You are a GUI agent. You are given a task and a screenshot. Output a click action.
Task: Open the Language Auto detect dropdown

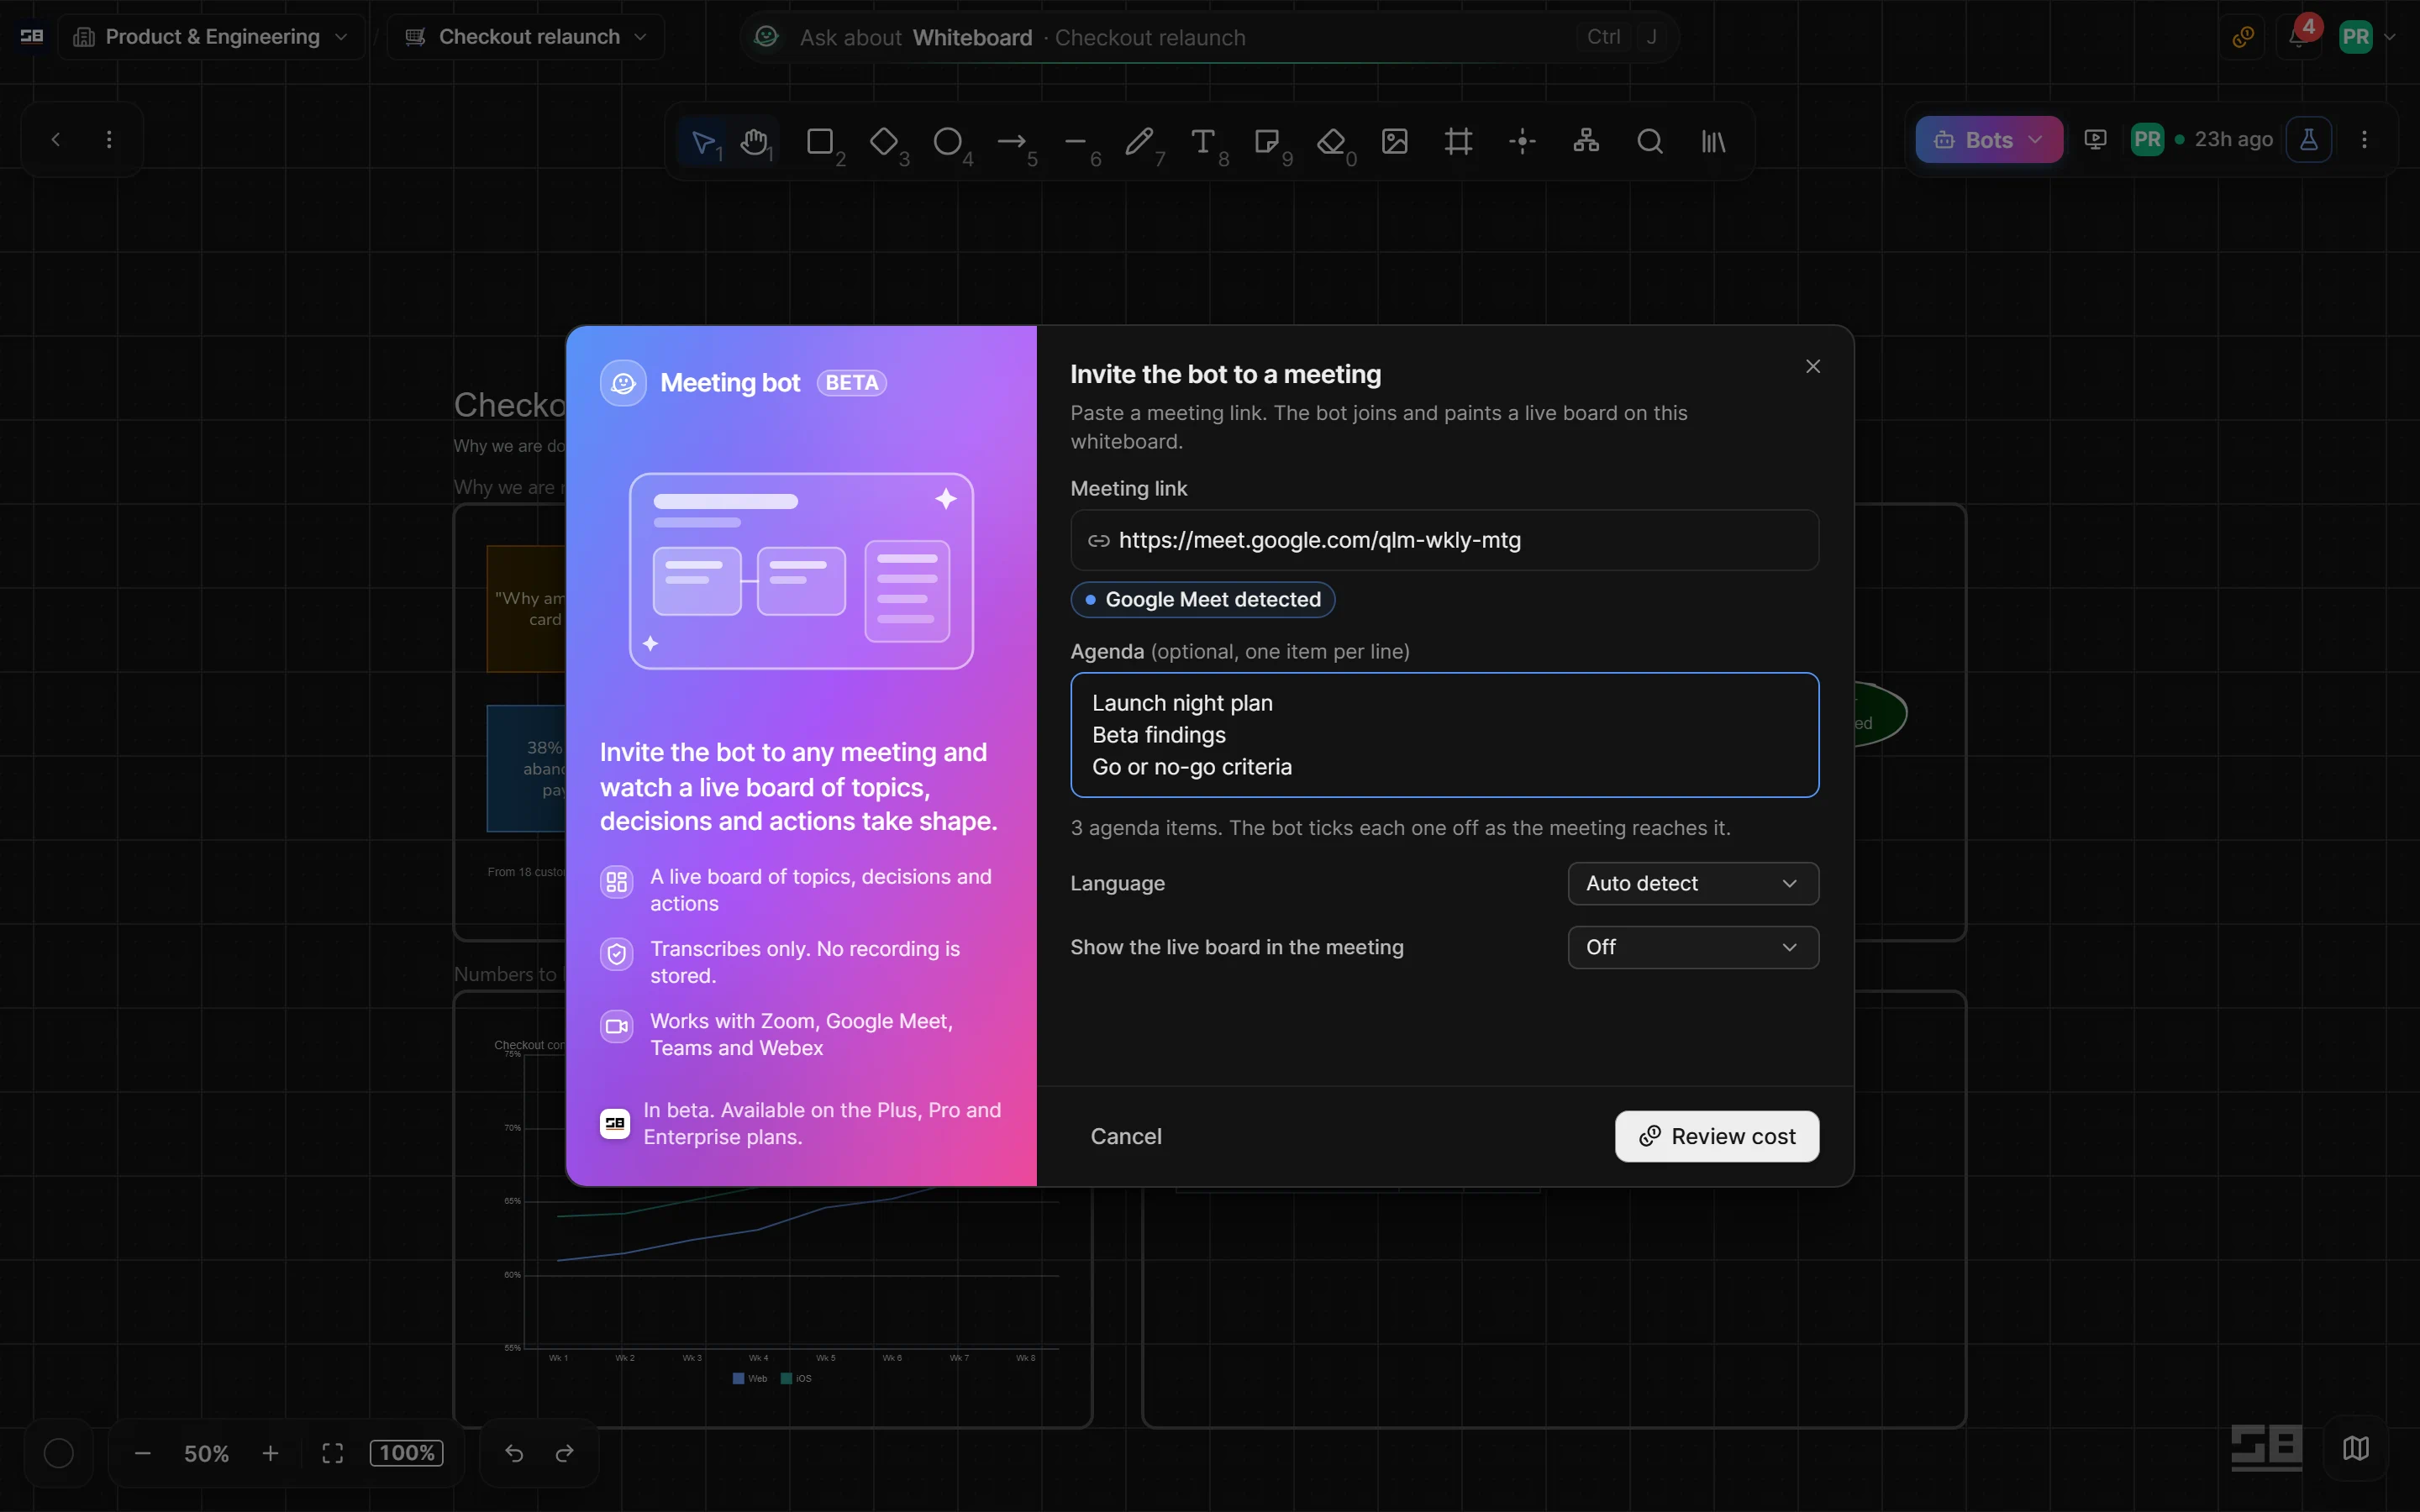point(1693,883)
